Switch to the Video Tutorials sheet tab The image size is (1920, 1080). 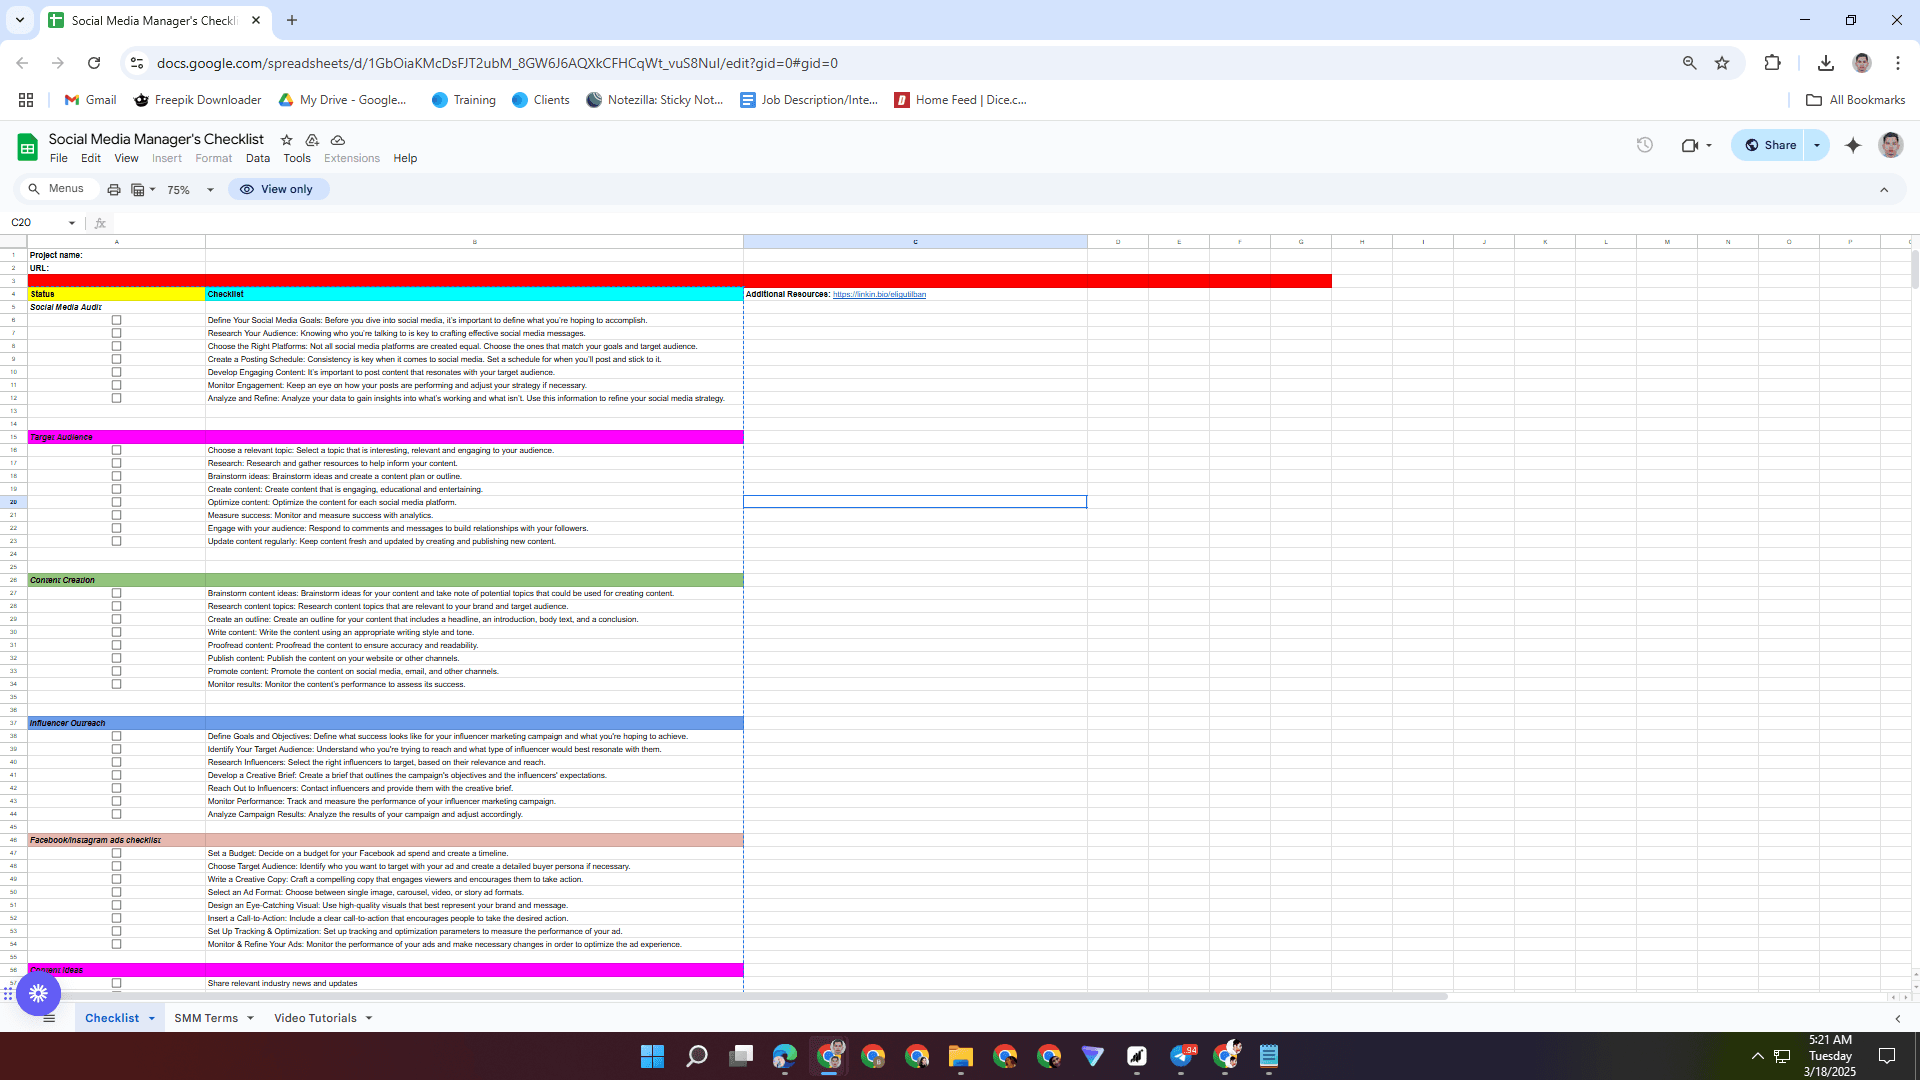[315, 1018]
